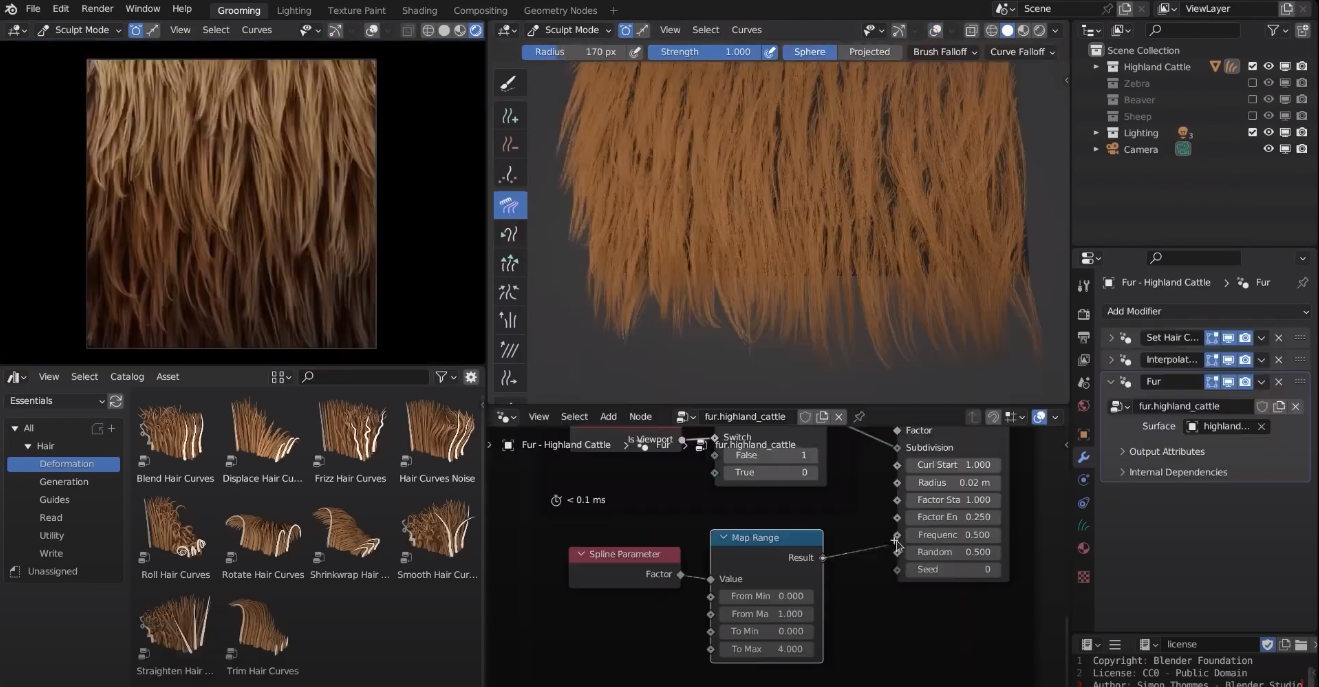Viewport: 1319px width, 687px height.
Task: Click the brush Strength slider
Action: click(x=705, y=52)
